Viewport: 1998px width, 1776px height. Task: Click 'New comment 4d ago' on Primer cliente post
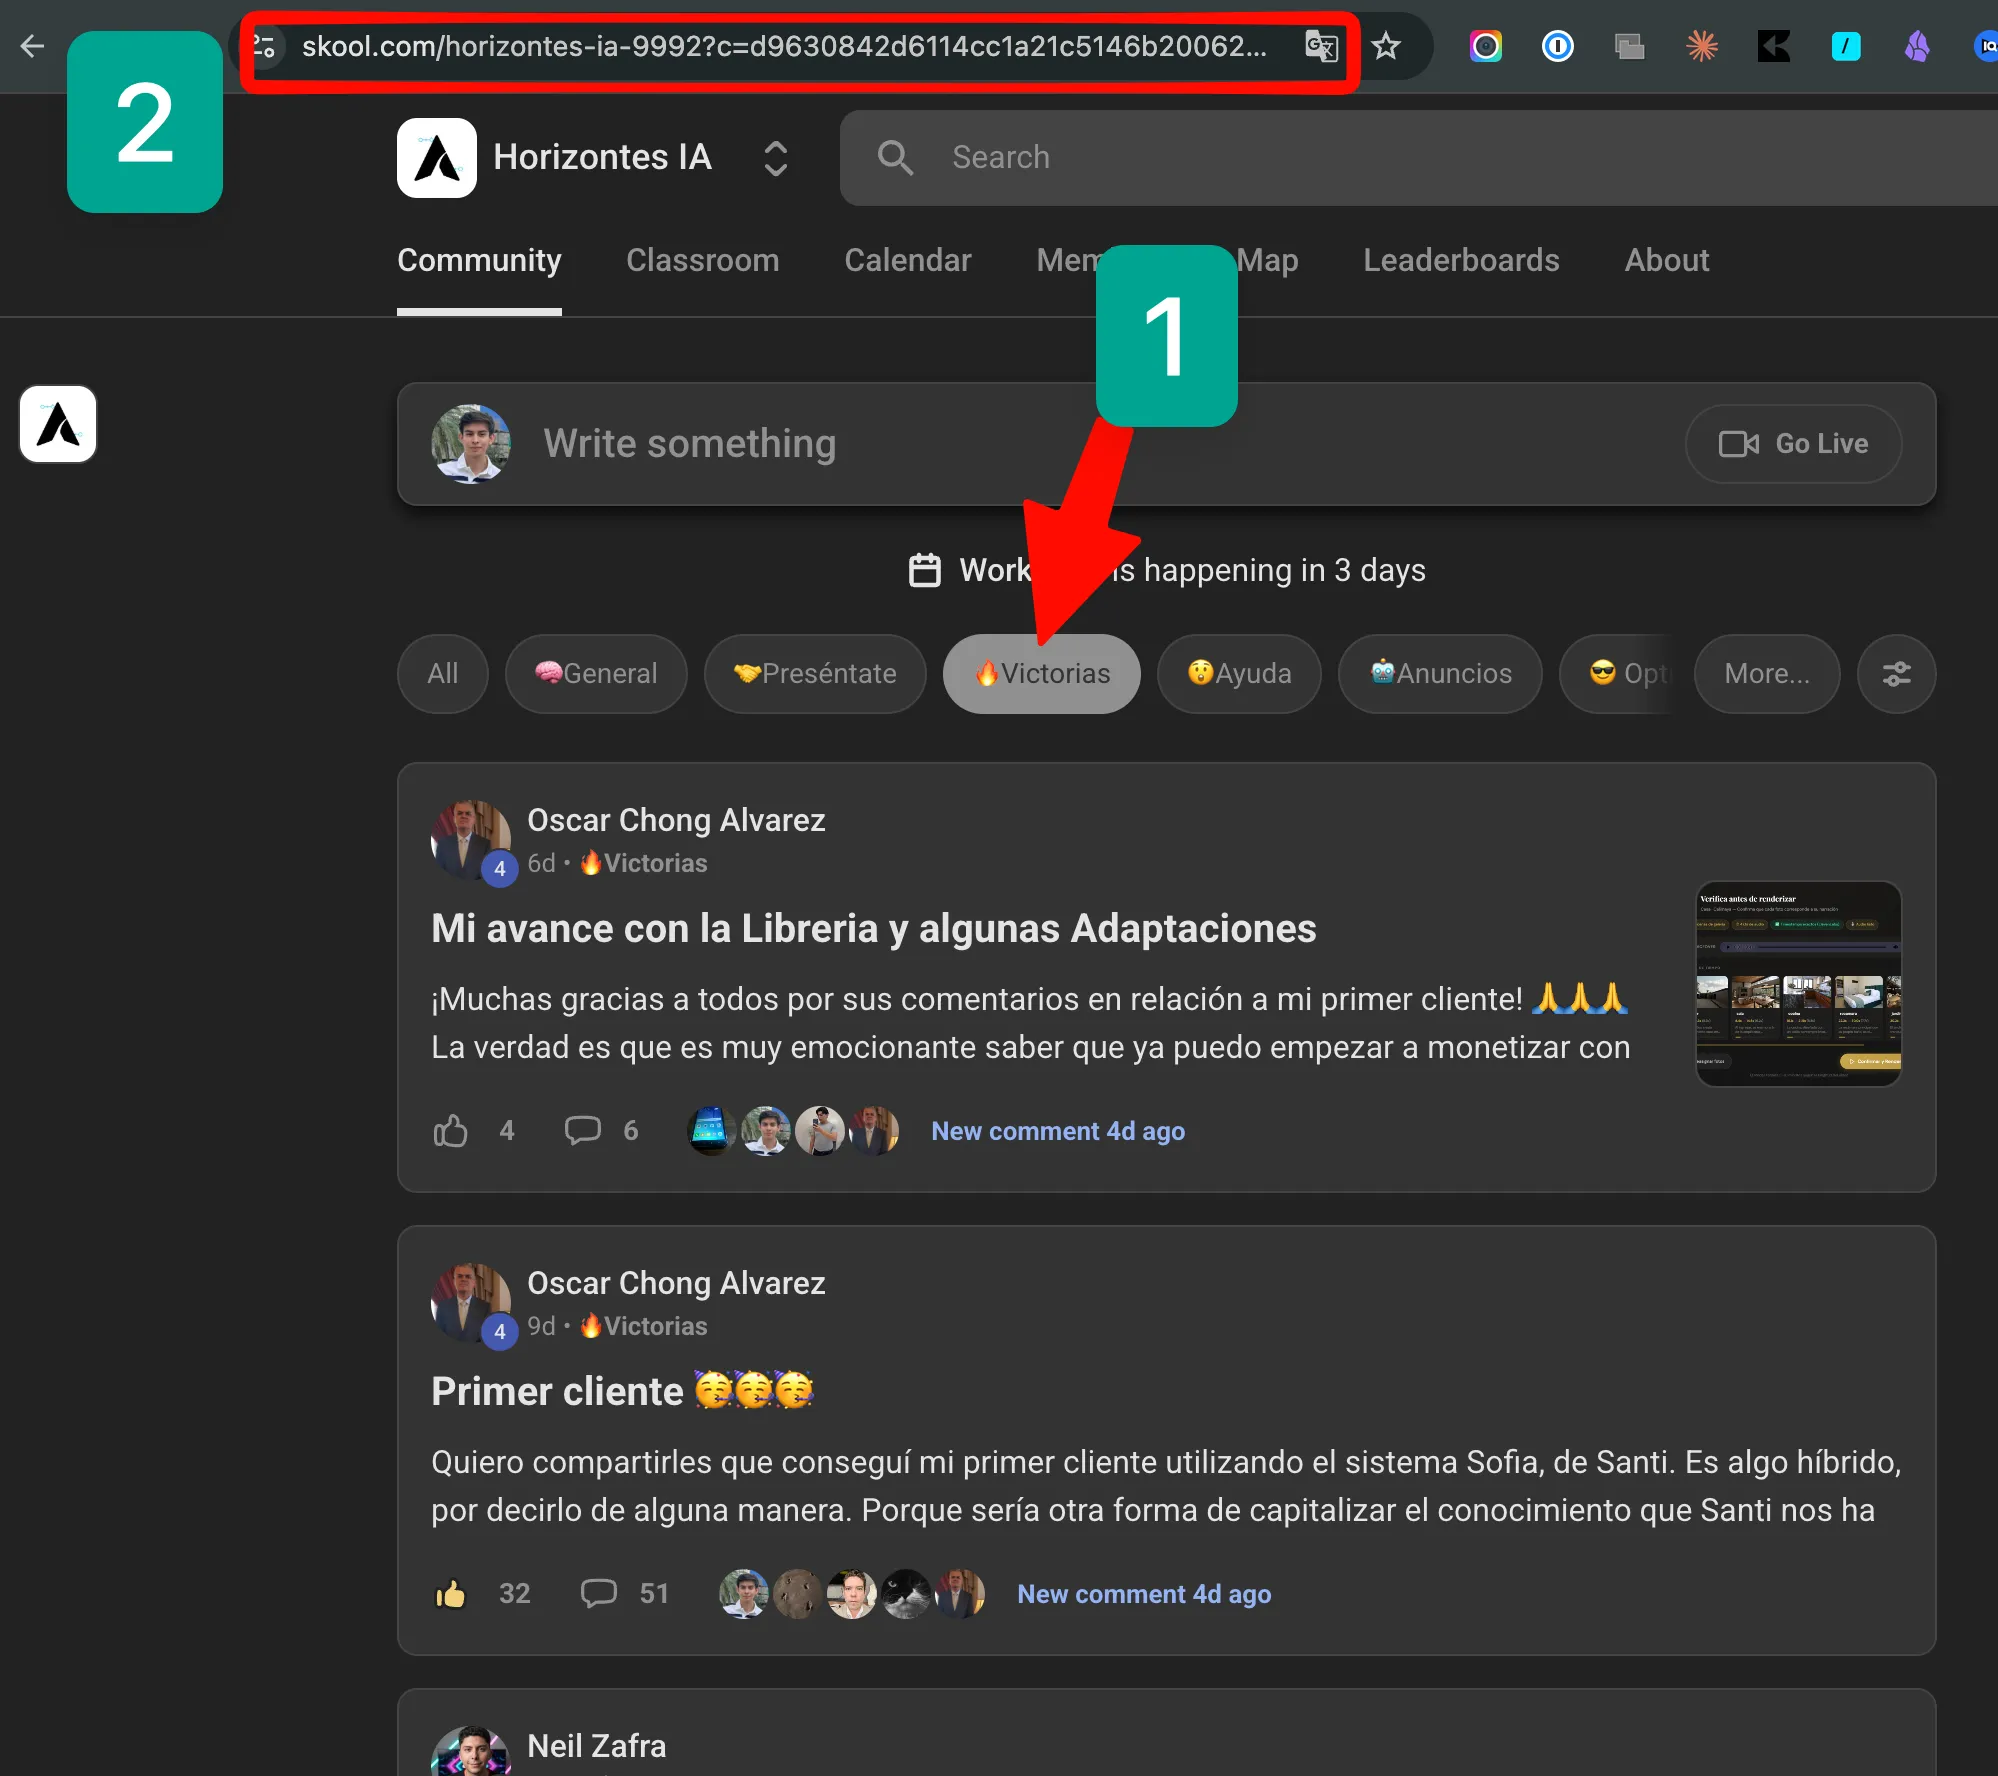1144,1594
